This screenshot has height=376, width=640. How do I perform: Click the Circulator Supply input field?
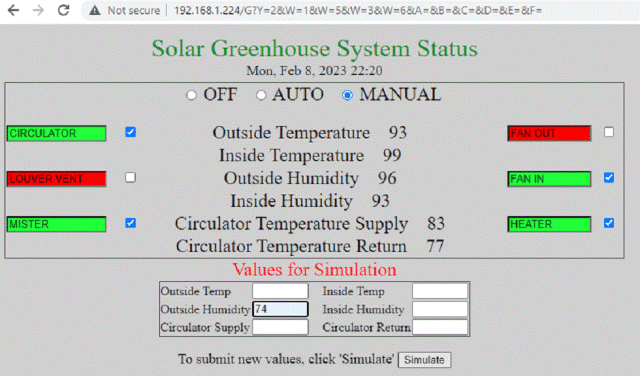[280, 327]
